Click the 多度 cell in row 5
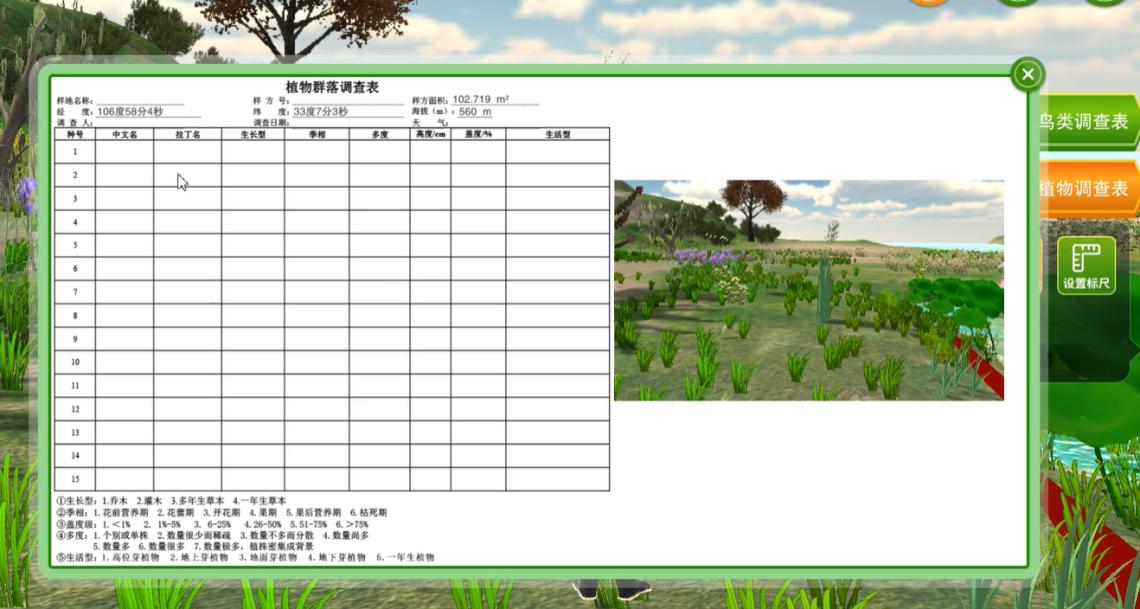This screenshot has width=1140, height=609. [380, 245]
